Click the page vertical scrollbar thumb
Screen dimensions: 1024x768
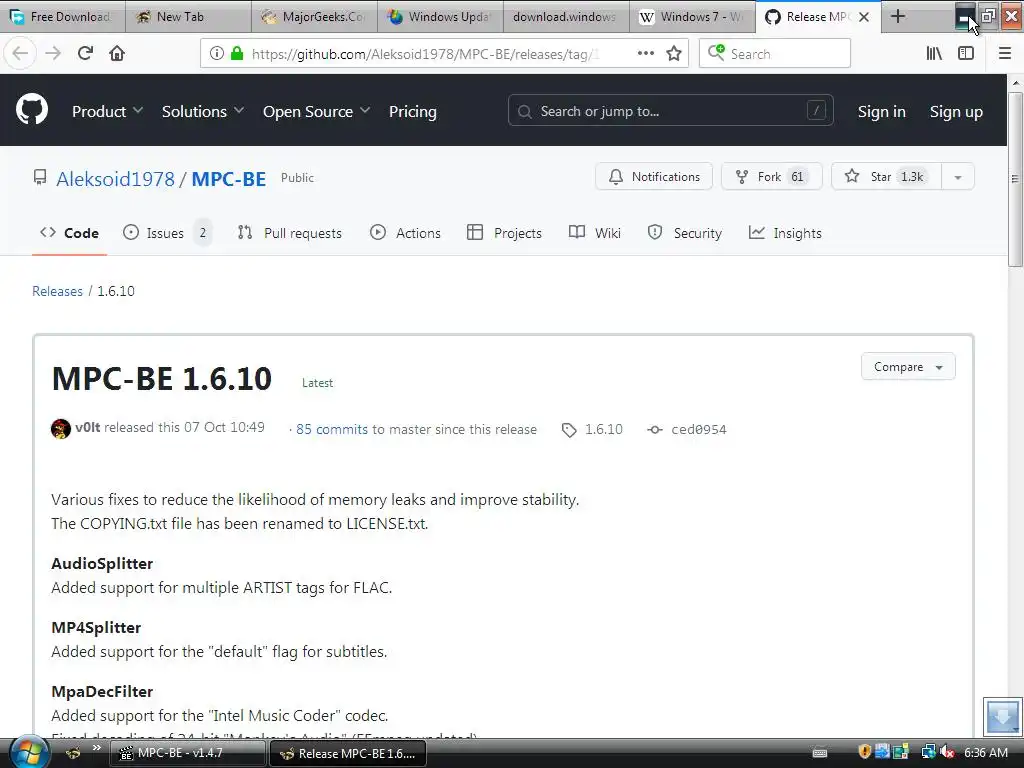(x=1015, y=179)
